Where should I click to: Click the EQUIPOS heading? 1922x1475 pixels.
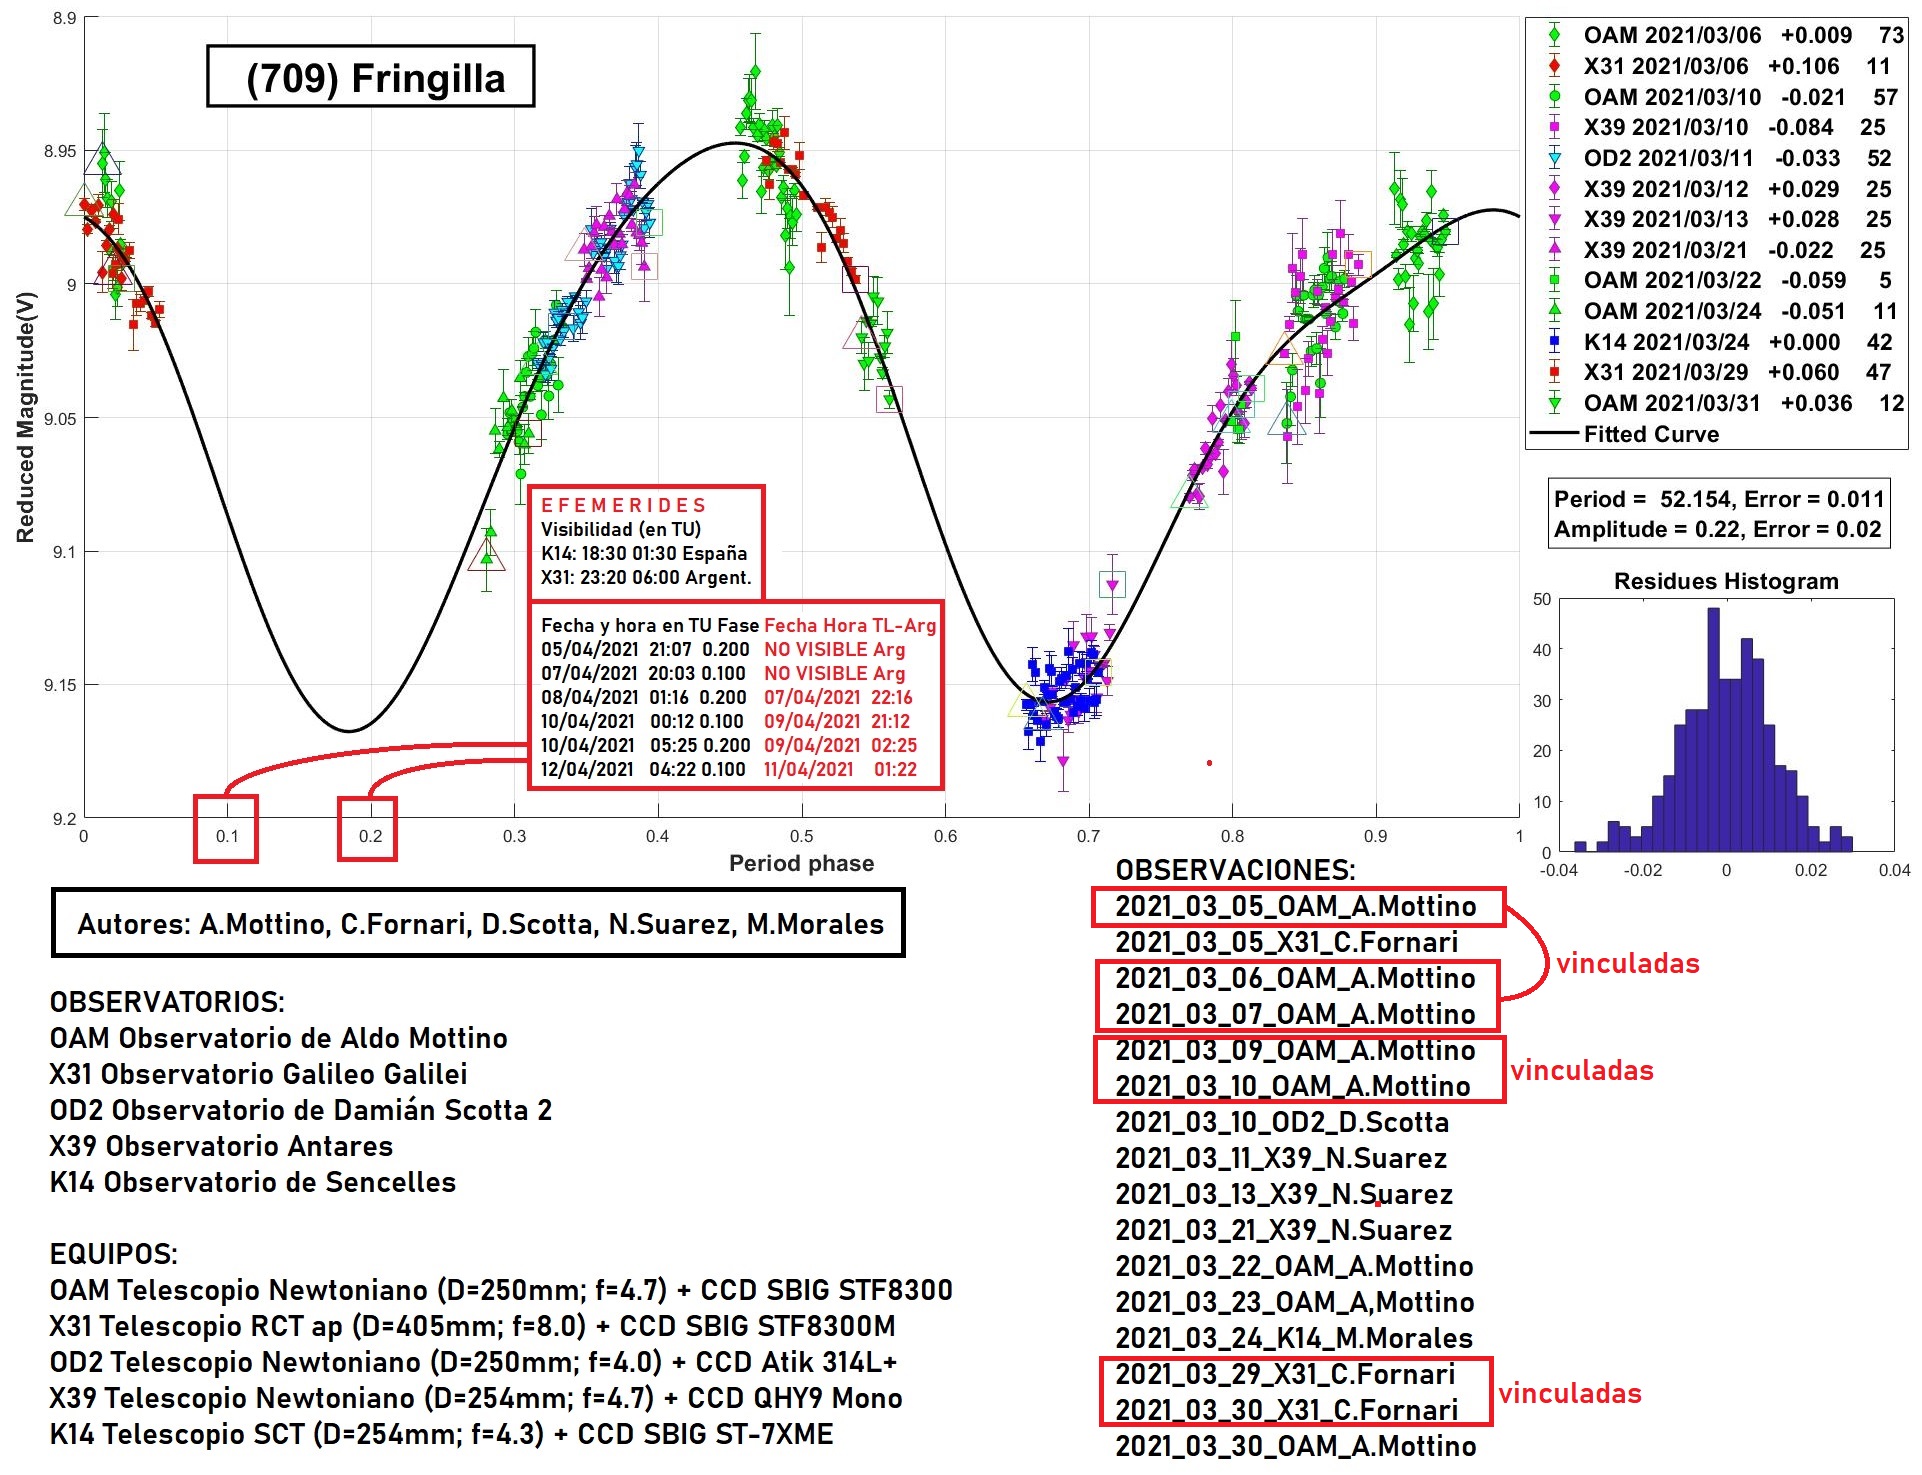pos(114,1254)
